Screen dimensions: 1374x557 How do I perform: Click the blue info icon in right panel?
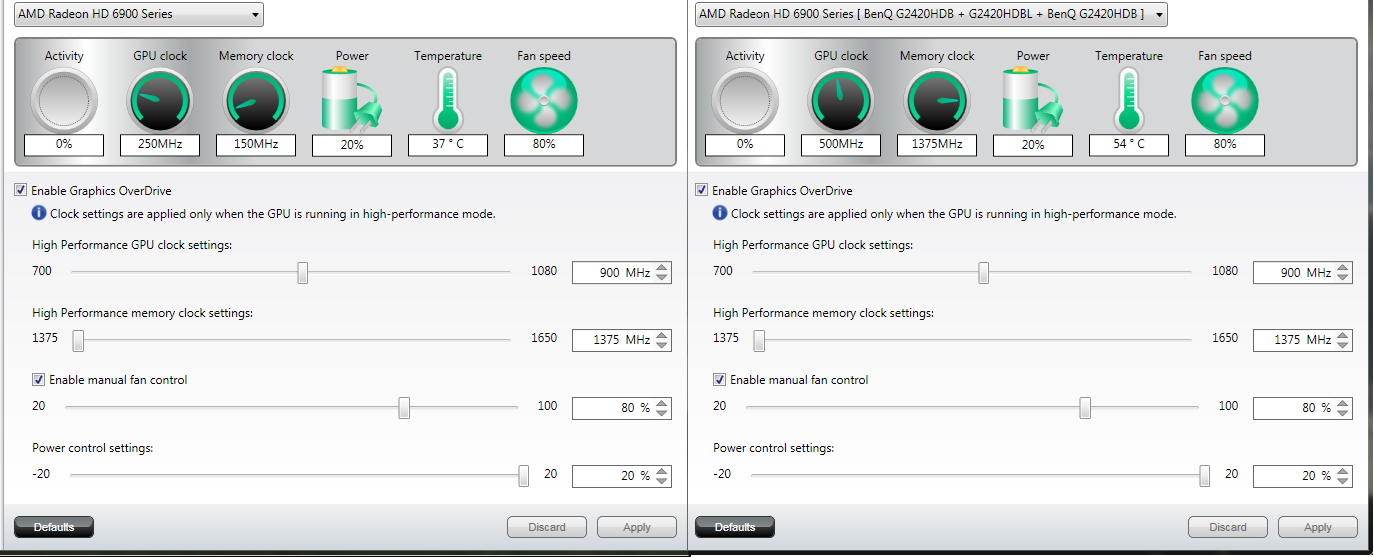(x=720, y=213)
